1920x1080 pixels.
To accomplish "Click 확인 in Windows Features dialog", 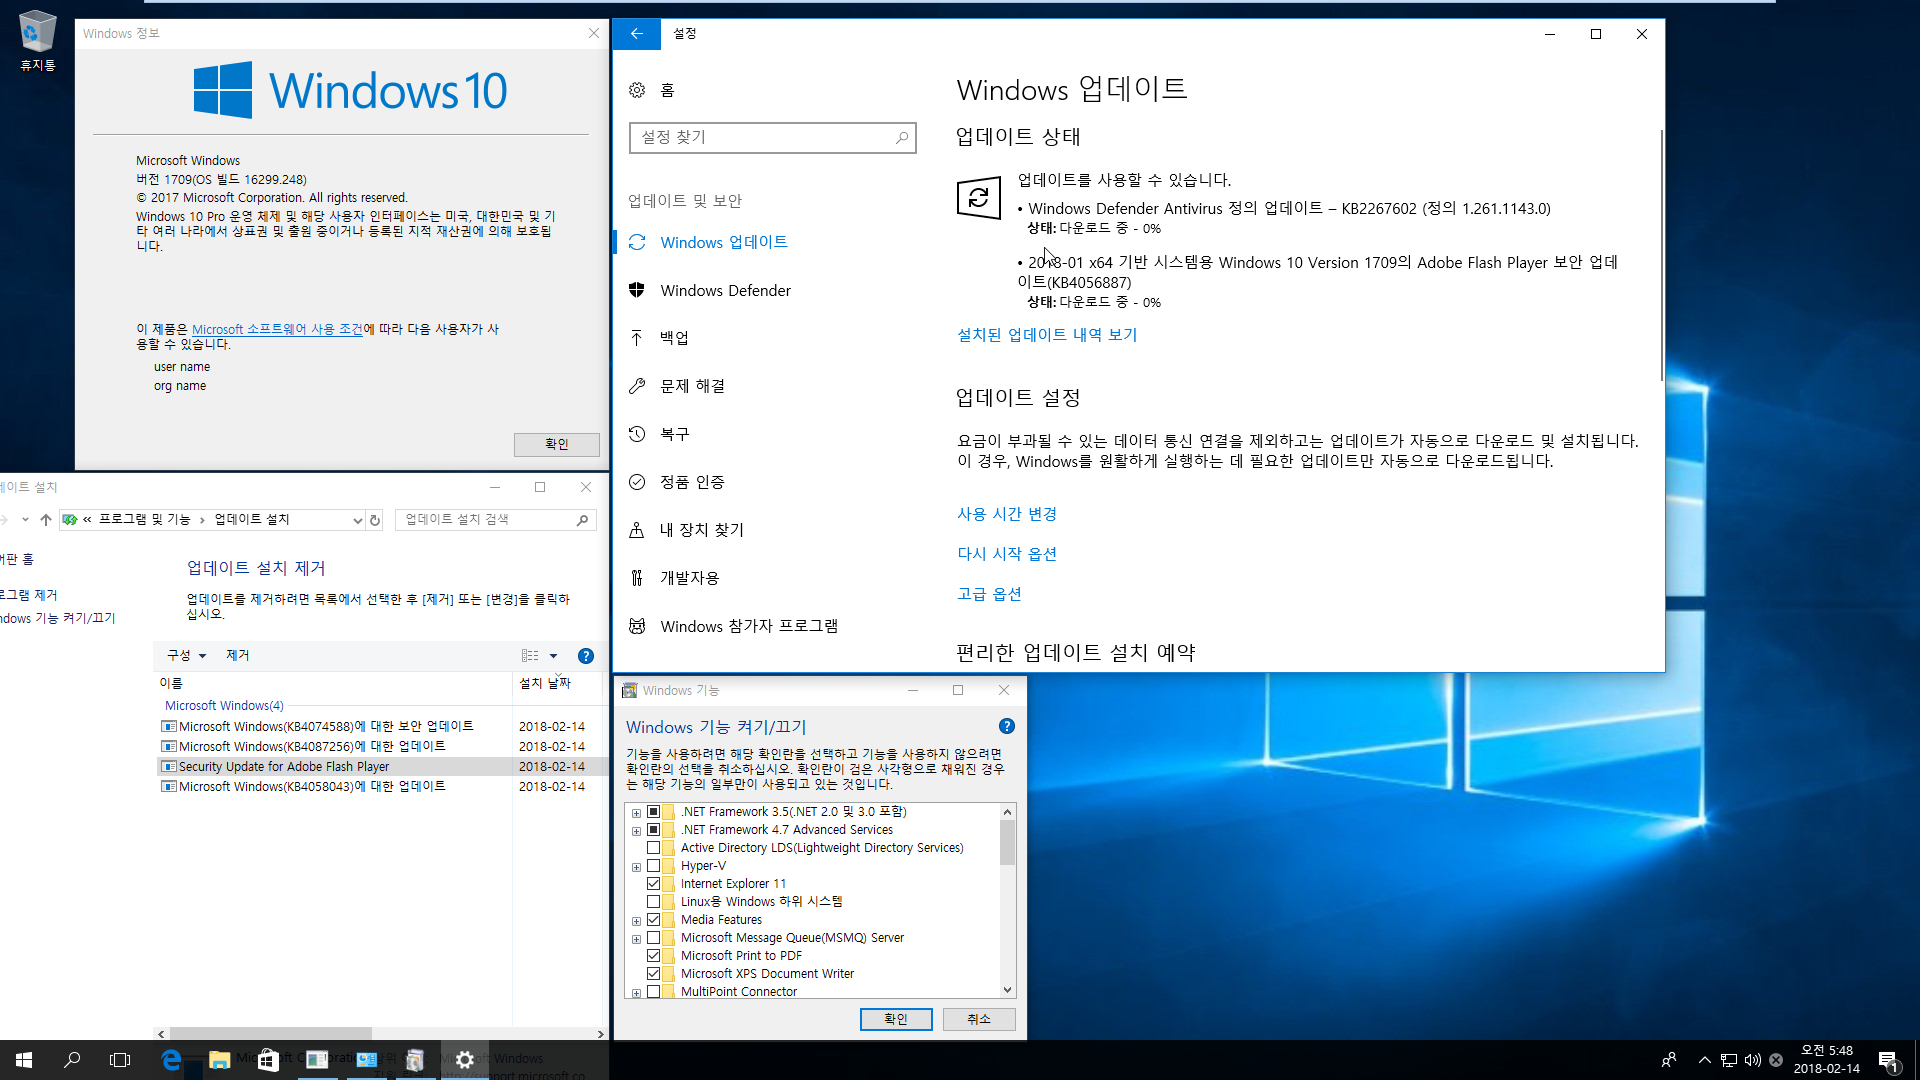I will point(896,1019).
